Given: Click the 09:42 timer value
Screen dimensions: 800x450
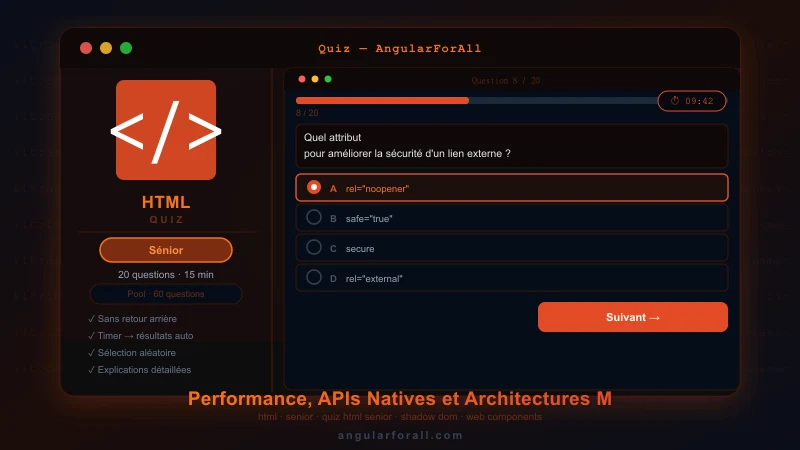Looking at the screenshot, I should coord(699,101).
